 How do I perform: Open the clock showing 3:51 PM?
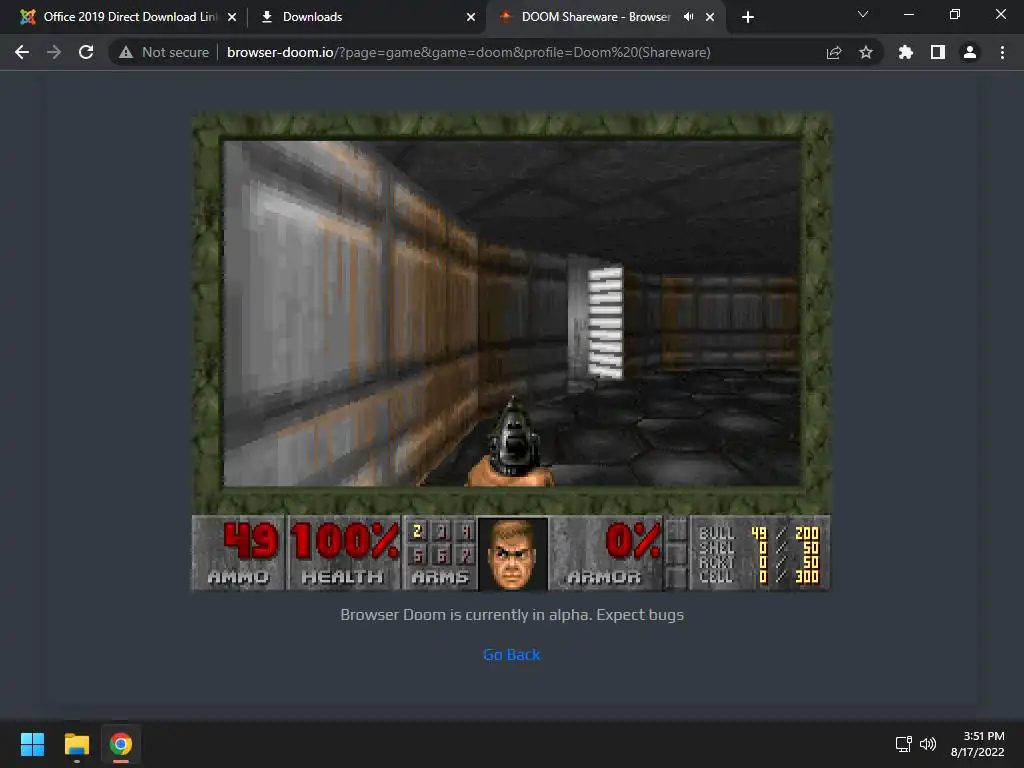point(978,744)
